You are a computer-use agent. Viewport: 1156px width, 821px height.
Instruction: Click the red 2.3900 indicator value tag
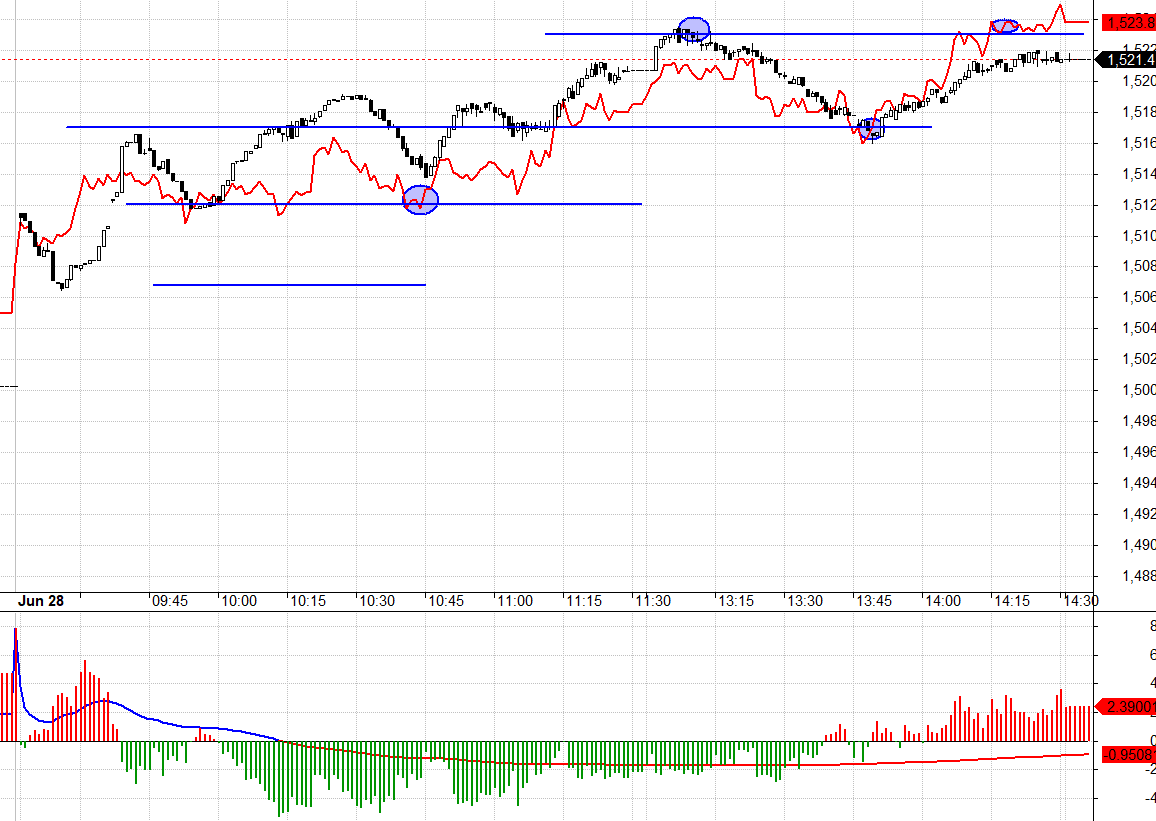click(1126, 707)
